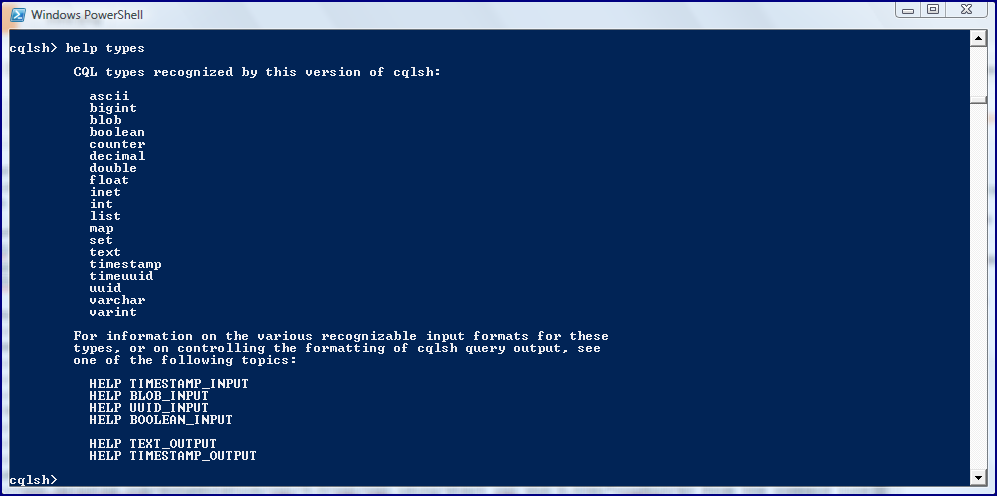997x496 pixels.
Task: Select the HELP TIMESTAMP_INPUT topic line
Action: click(168, 384)
